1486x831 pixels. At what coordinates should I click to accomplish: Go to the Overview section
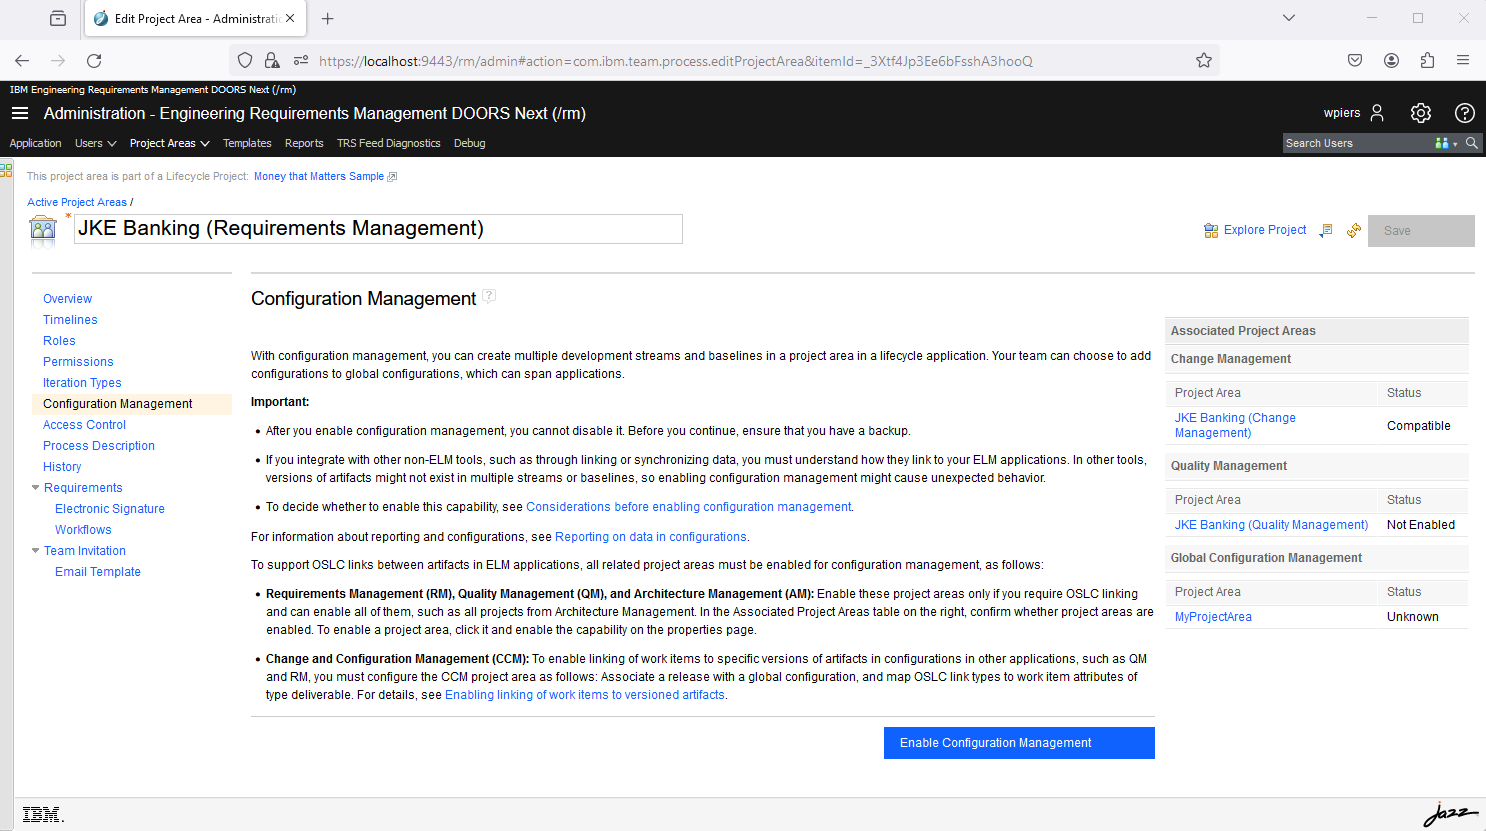pyautogui.click(x=67, y=299)
